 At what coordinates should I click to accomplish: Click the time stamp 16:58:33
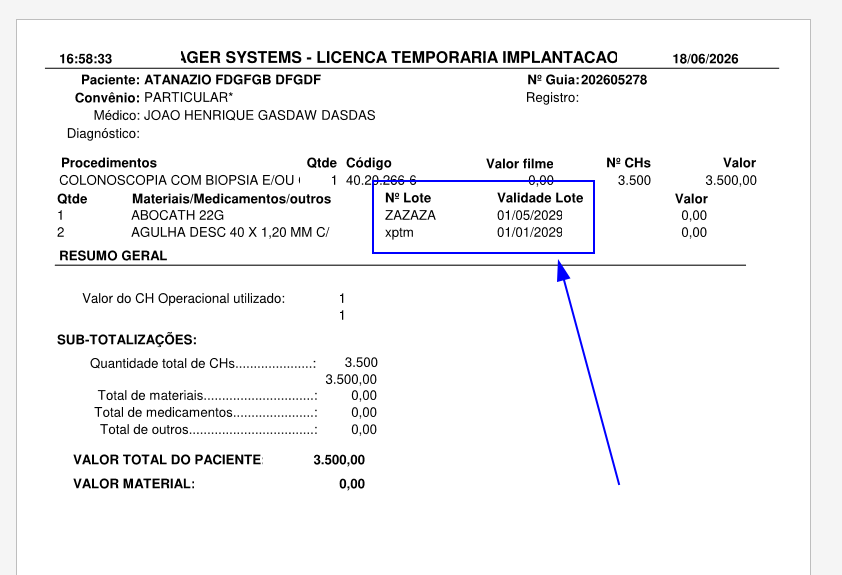(x=85, y=59)
